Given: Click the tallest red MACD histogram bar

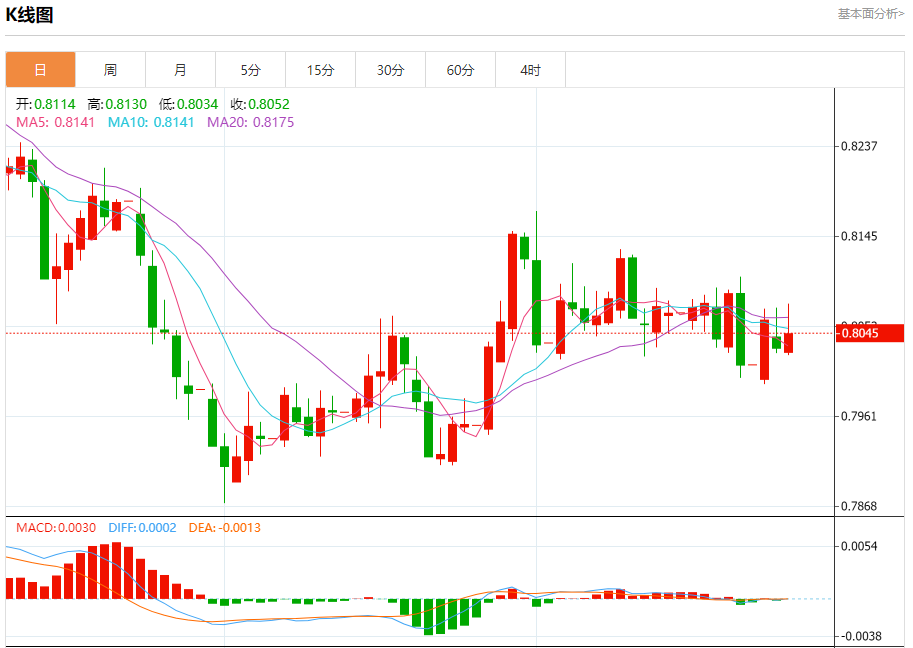Looking at the screenshot, I should [x=116, y=571].
